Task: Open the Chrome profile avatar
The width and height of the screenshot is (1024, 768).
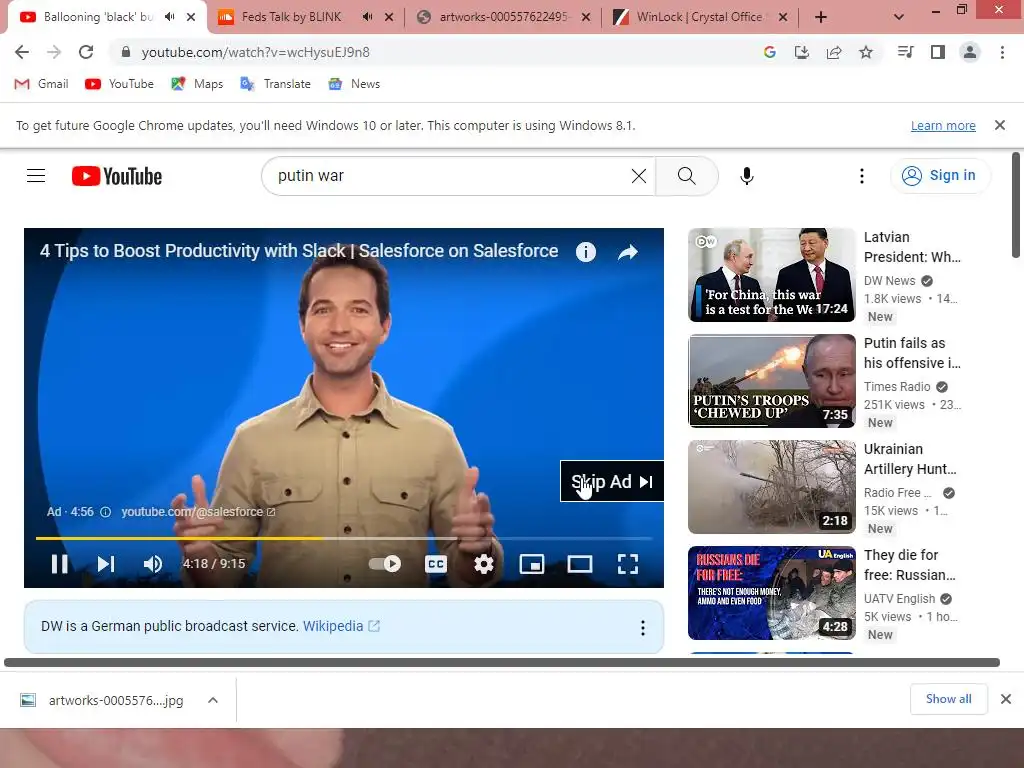Action: (x=970, y=52)
